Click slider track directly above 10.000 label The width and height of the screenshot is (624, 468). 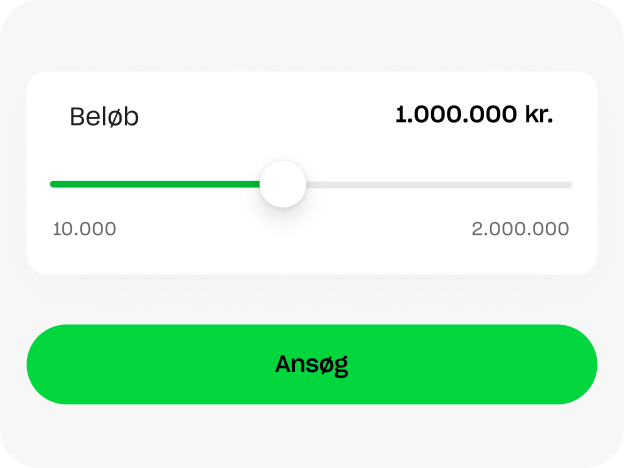84,184
